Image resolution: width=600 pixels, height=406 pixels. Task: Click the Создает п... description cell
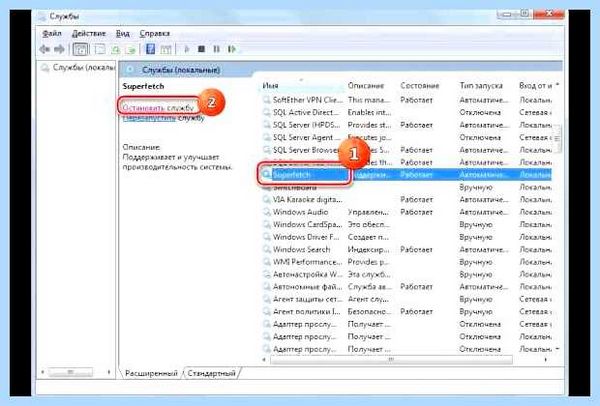point(368,237)
